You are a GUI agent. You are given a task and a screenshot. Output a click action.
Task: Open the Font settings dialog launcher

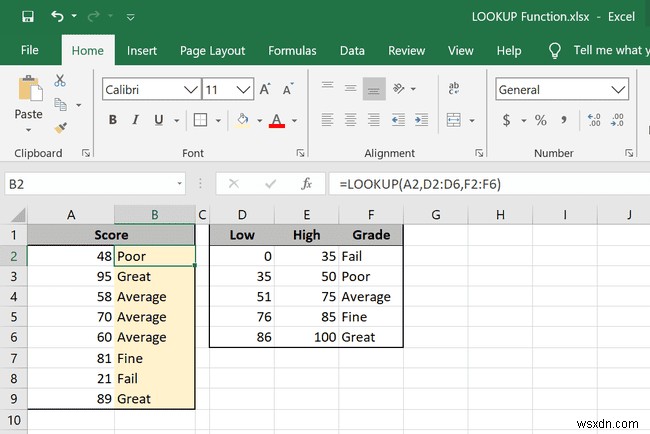(301, 153)
